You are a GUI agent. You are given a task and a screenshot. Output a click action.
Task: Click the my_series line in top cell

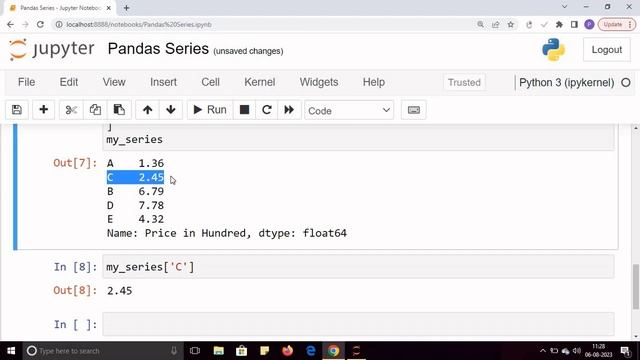(x=134, y=140)
